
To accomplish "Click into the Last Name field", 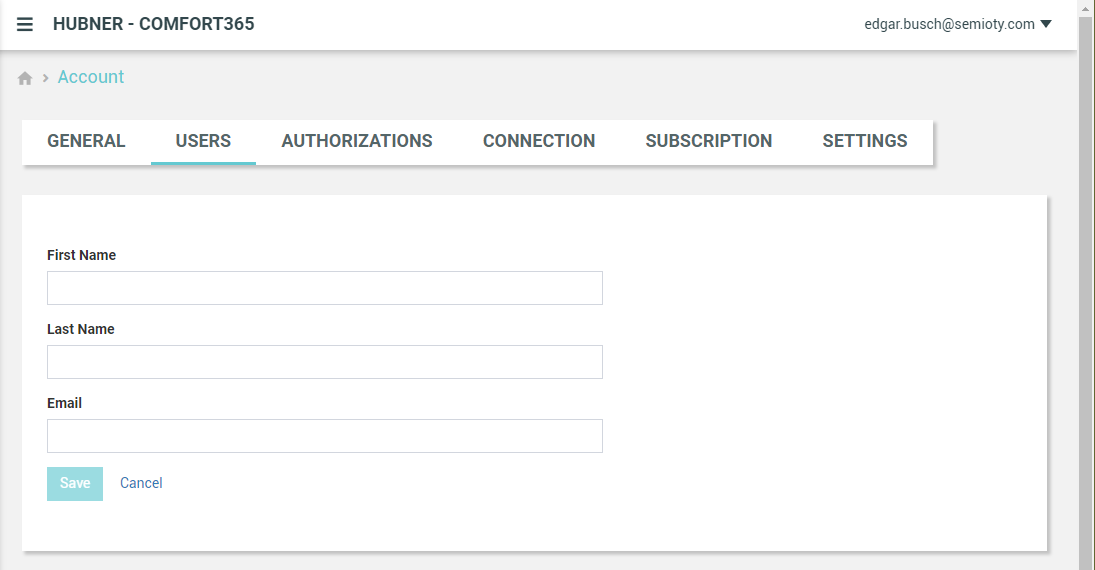I will pos(325,362).
